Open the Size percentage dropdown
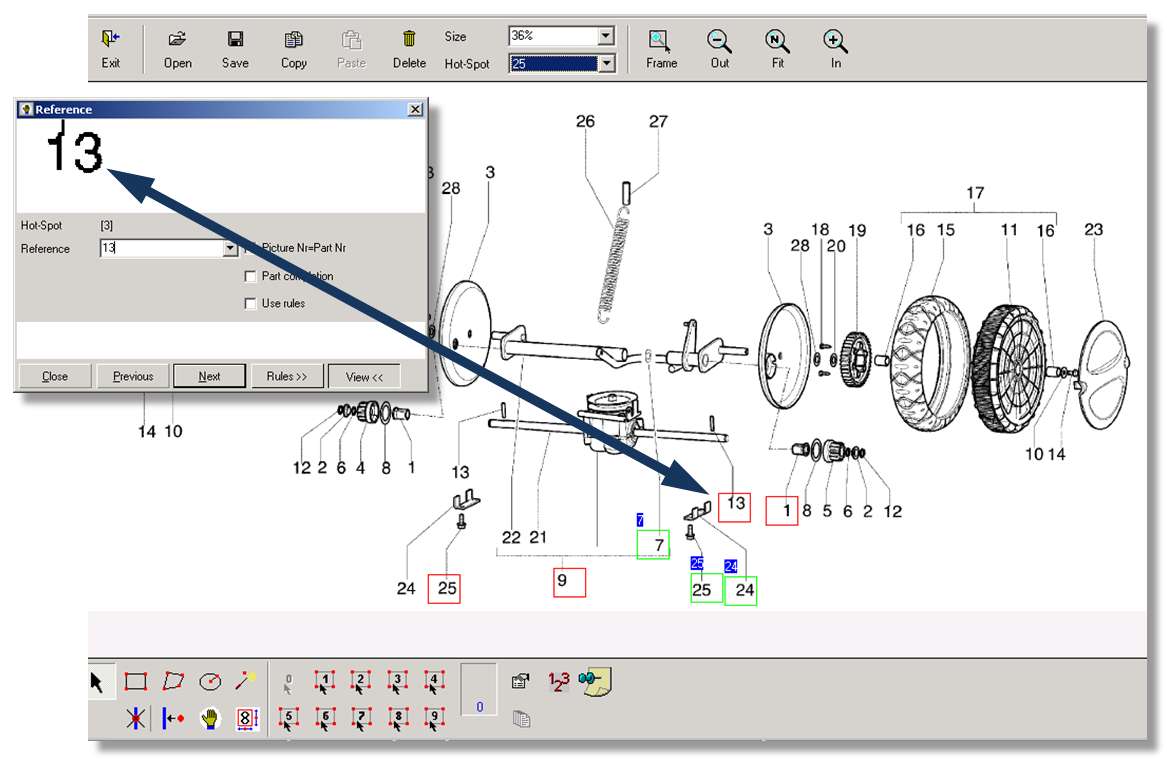Image resolution: width=1167 pixels, height=762 pixels. [x=605, y=37]
